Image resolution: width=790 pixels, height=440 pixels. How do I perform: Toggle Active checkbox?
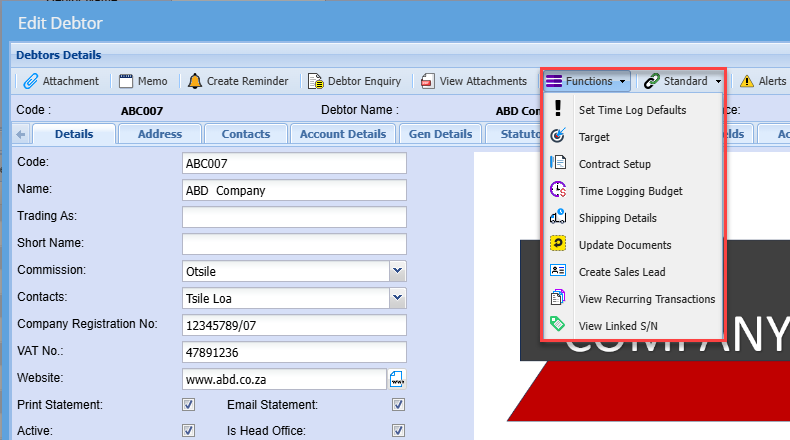point(188,431)
